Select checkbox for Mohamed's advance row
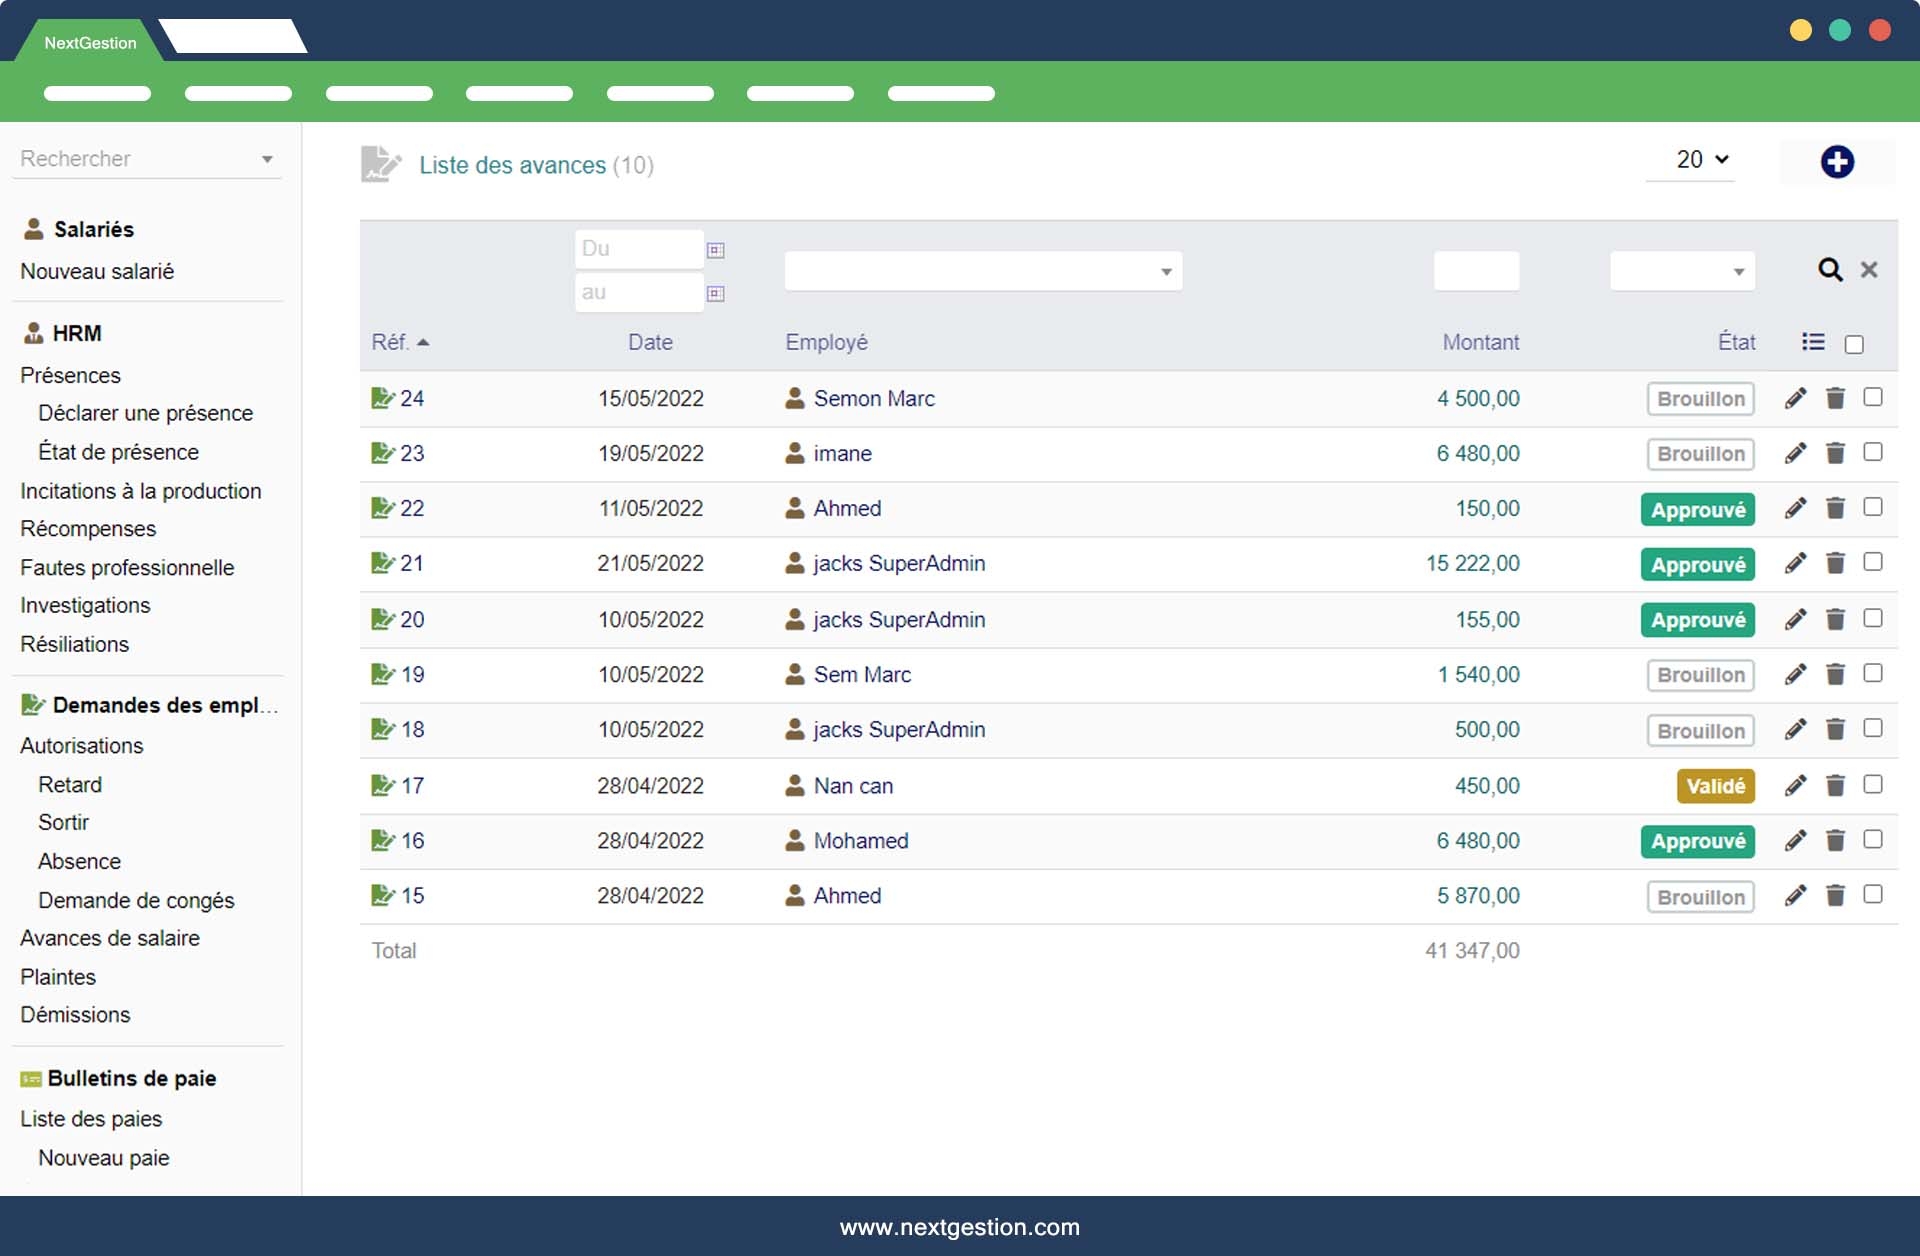The image size is (1920, 1256). (1873, 839)
